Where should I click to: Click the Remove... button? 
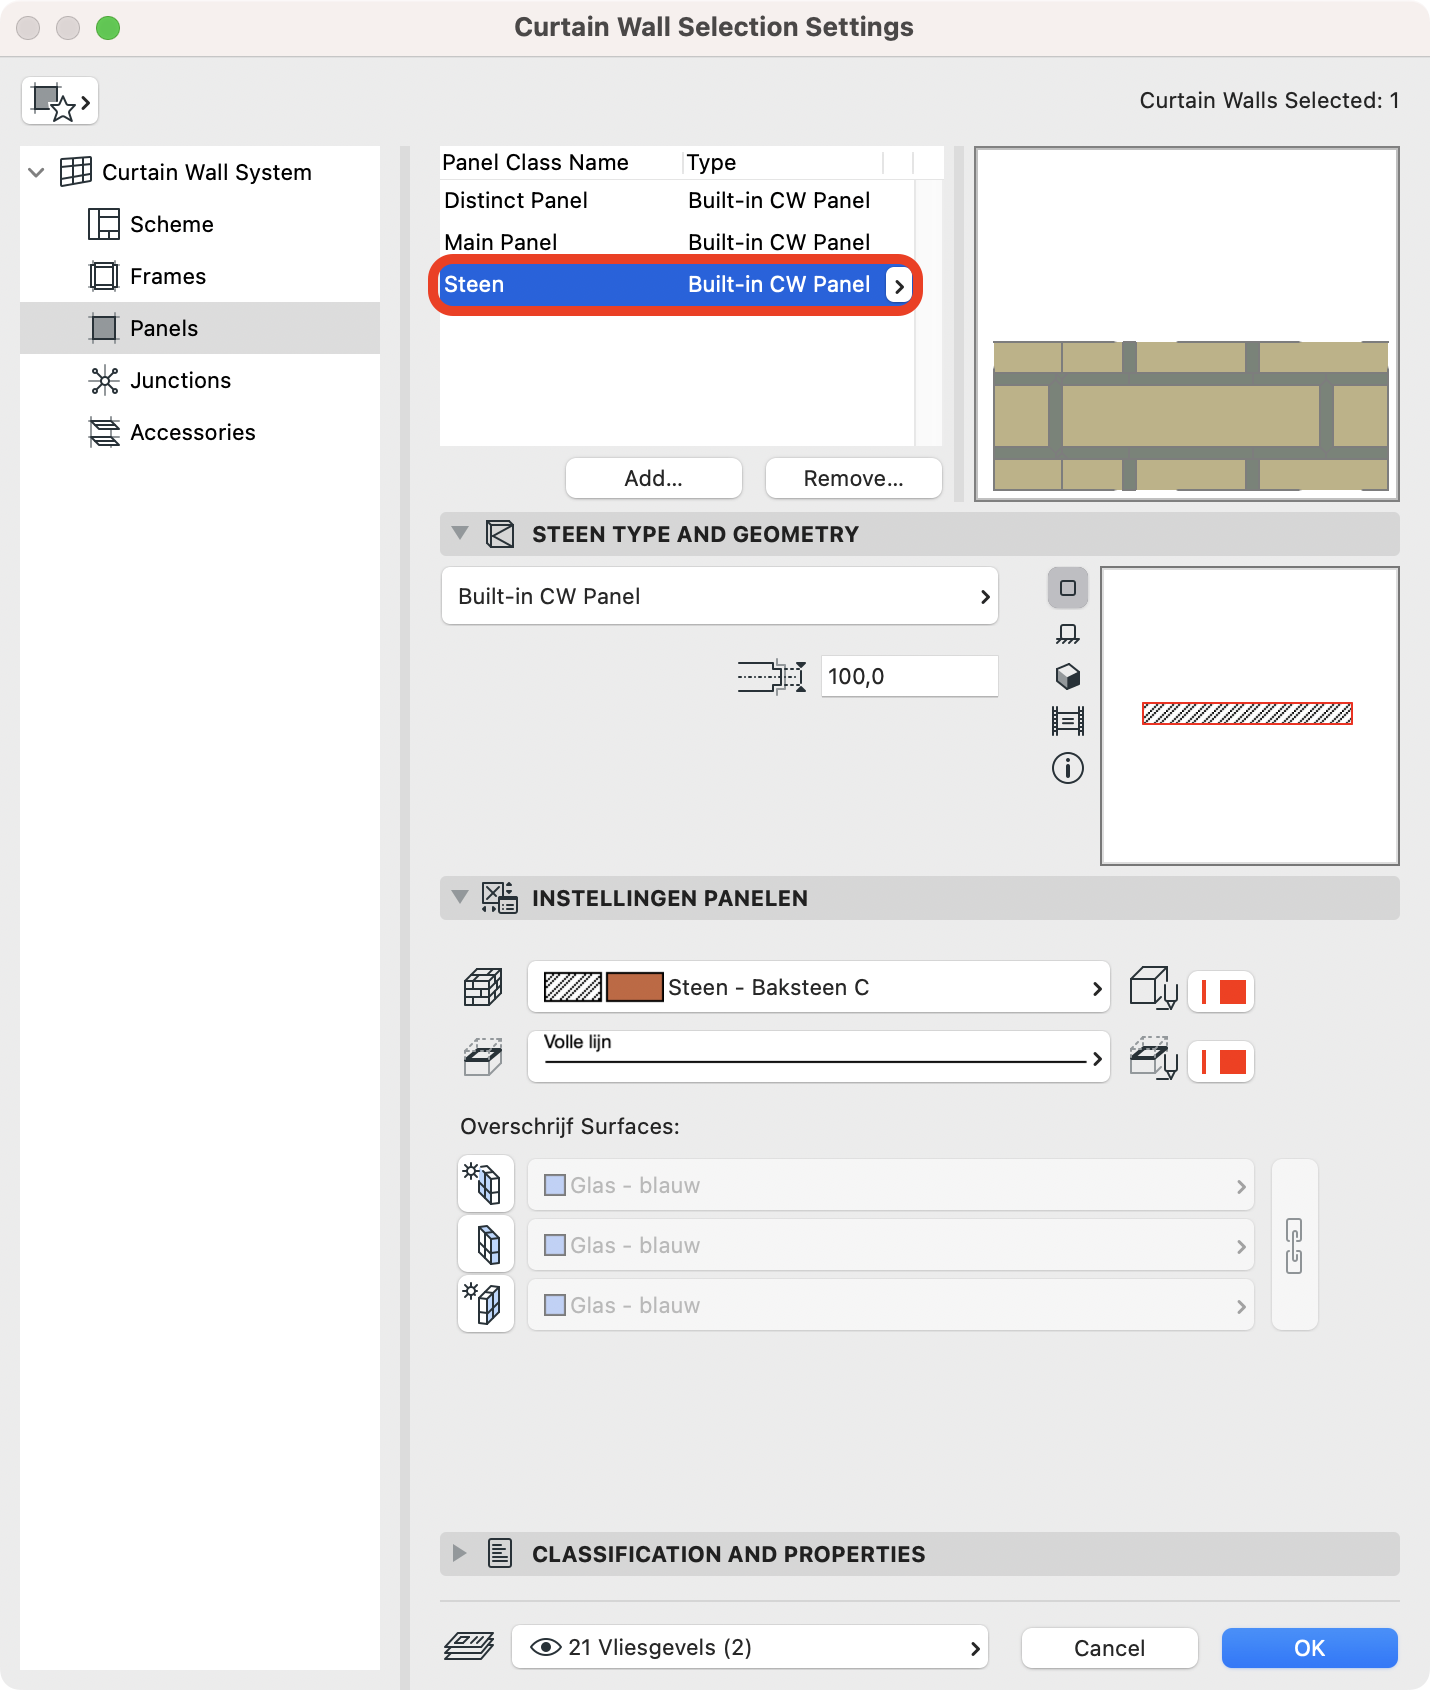854,478
